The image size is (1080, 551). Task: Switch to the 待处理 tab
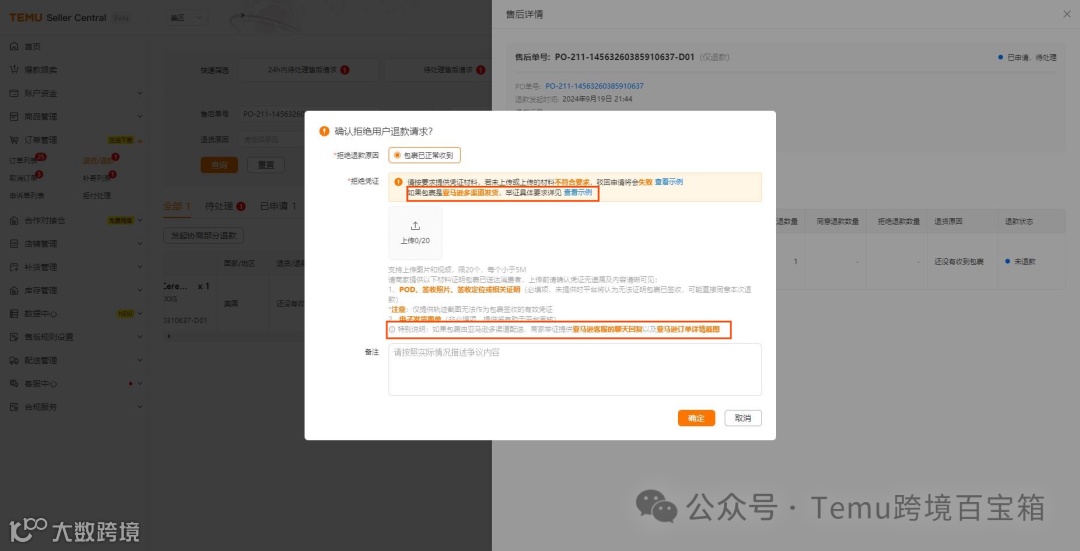coord(225,206)
